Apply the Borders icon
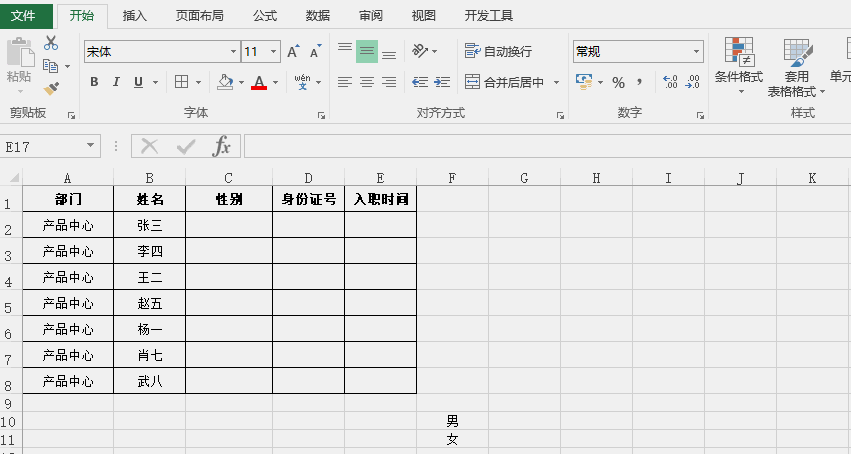The image size is (851, 454). (x=181, y=82)
